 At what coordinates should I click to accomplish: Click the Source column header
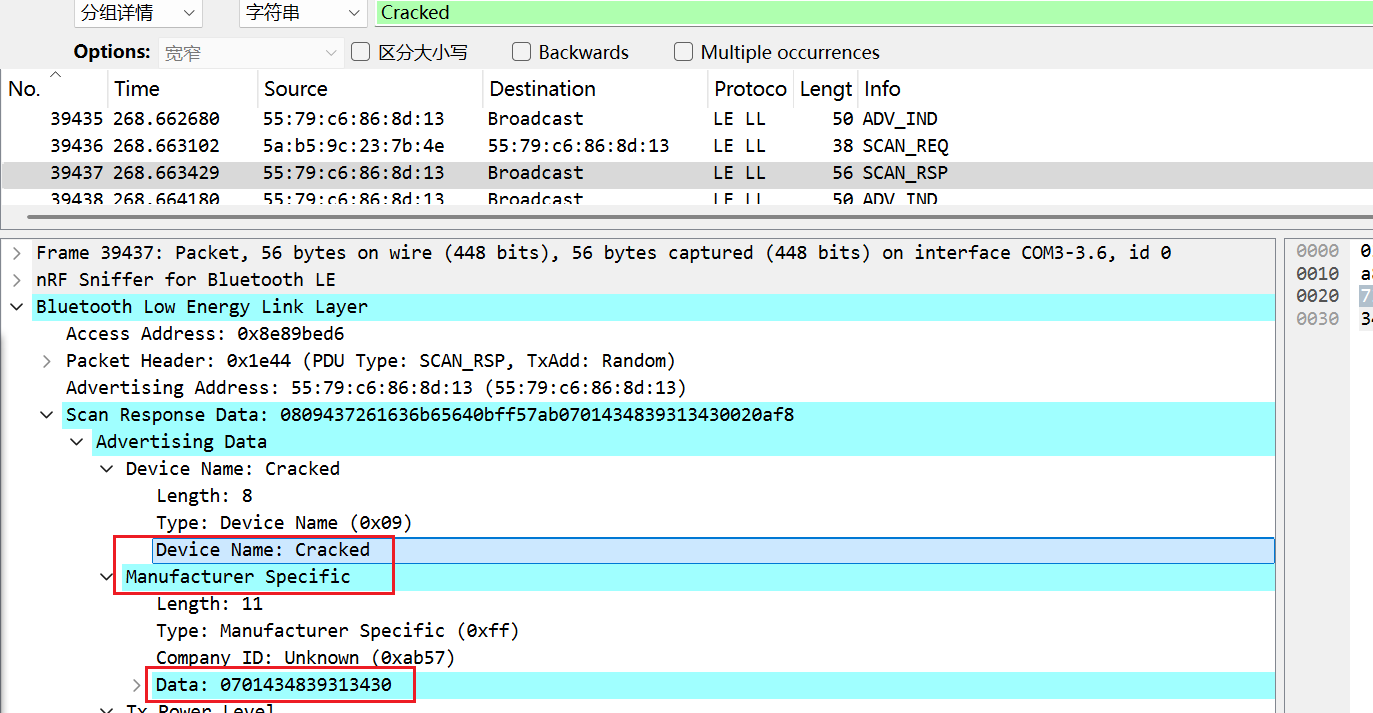(295, 89)
